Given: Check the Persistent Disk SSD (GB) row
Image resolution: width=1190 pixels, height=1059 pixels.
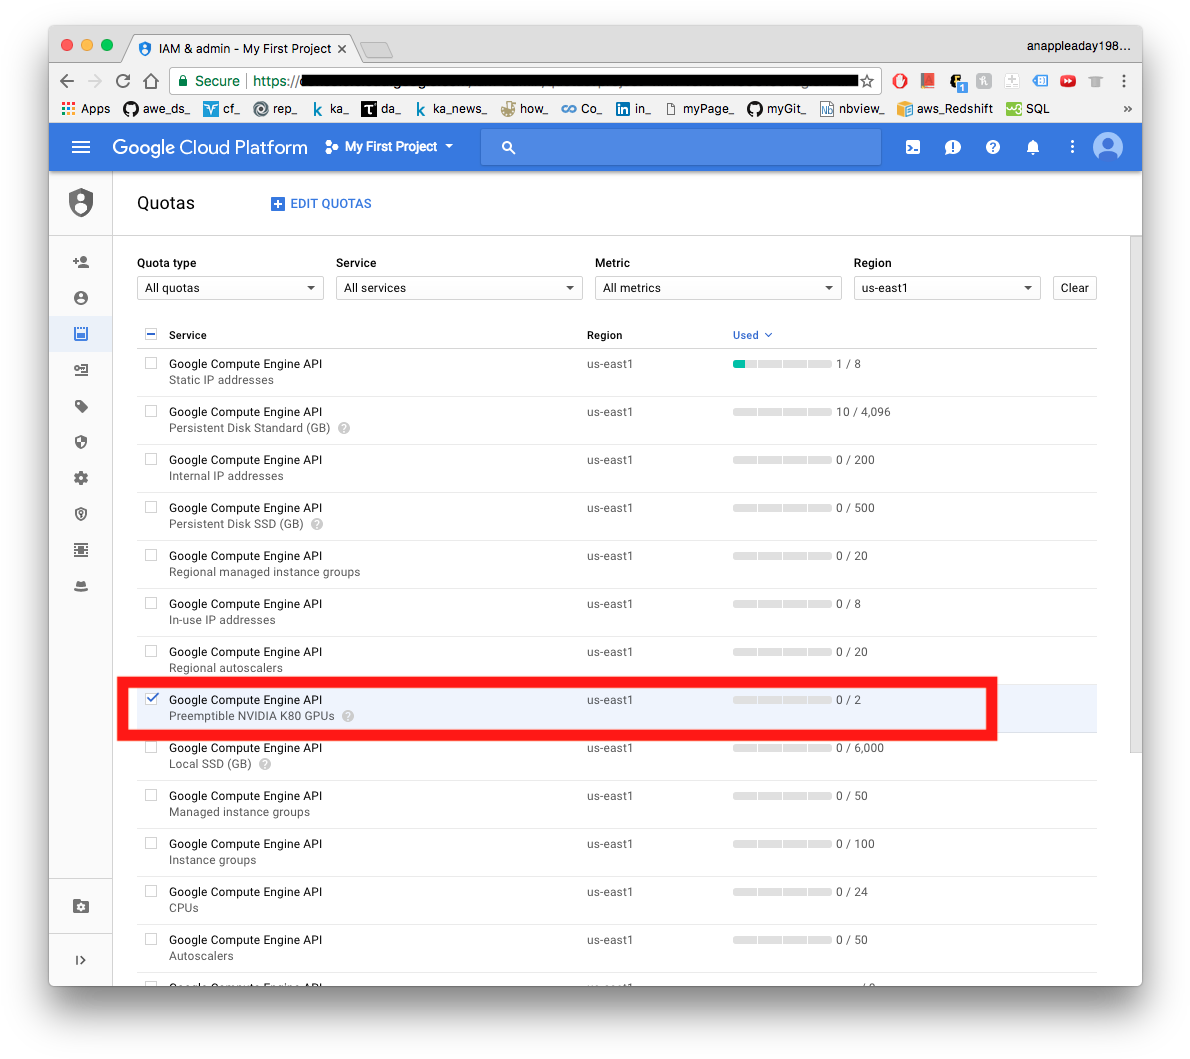Looking at the screenshot, I should 151,506.
